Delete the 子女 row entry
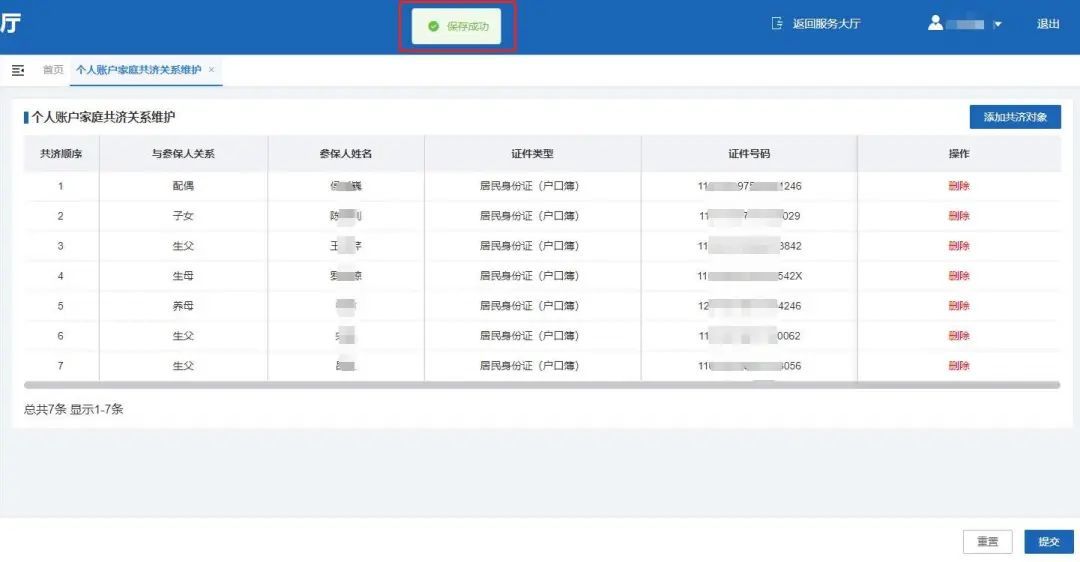 pyautogui.click(x=958, y=216)
